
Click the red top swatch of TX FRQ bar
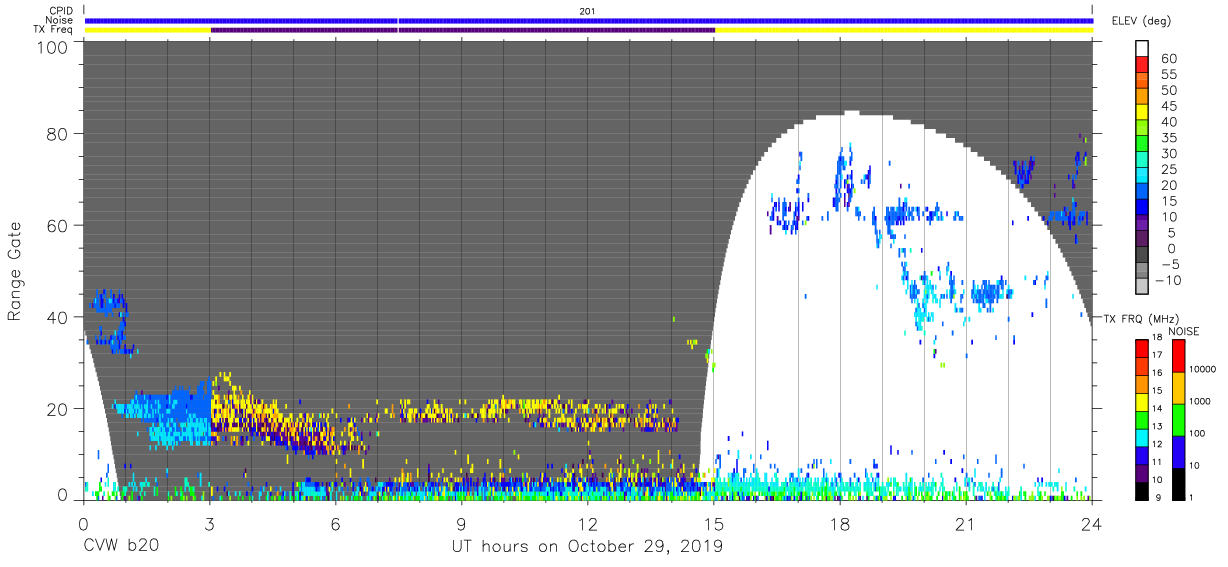(1142, 347)
